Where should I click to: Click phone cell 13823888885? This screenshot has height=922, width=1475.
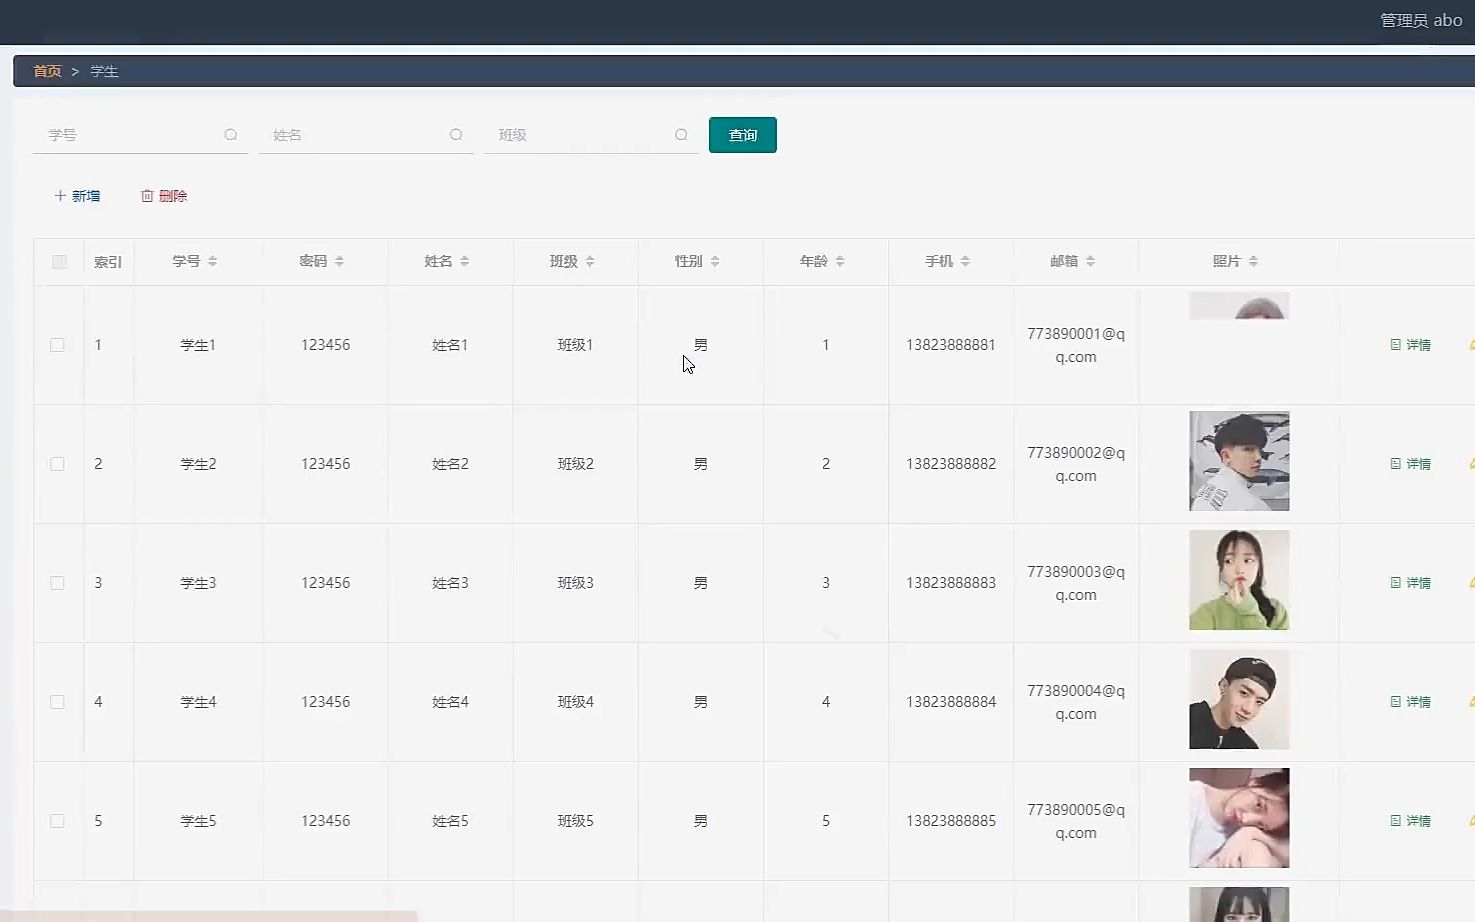(x=951, y=821)
